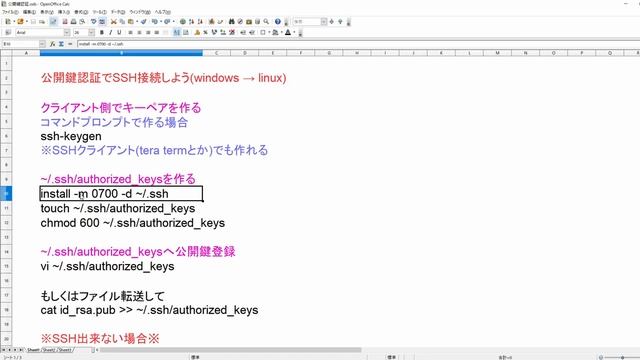640x360 pixels.
Task: Select the Format Paintbrush tool
Action: pyautogui.click(x=143, y=22)
